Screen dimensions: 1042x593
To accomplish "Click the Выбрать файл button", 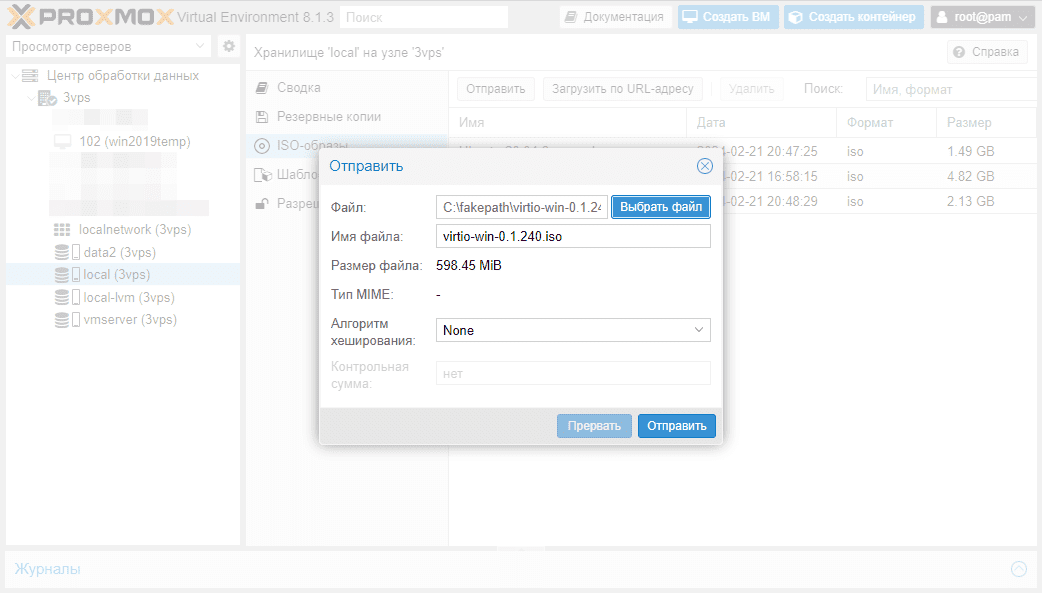I will pos(661,207).
